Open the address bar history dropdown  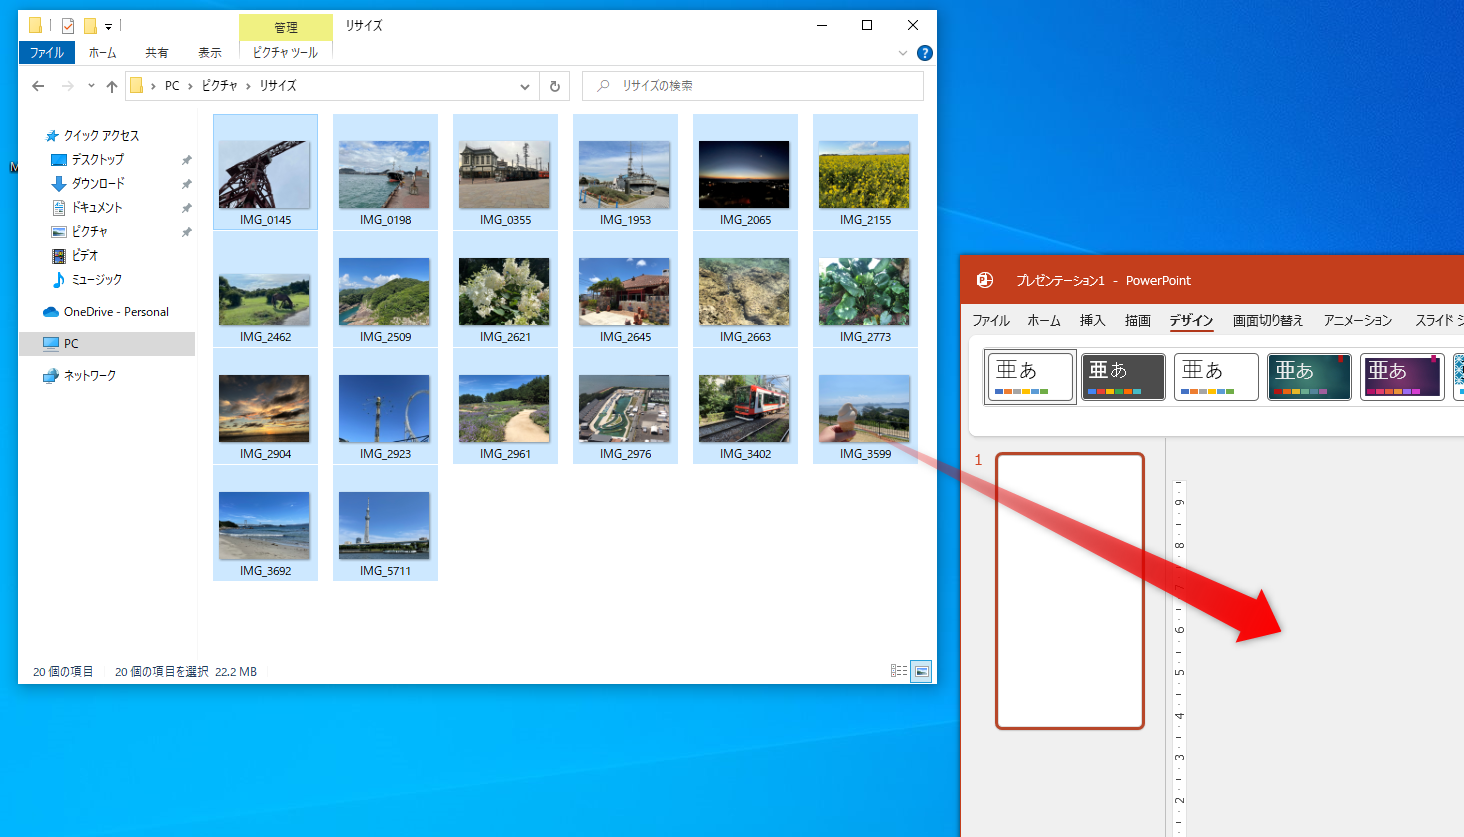click(x=524, y=86)
